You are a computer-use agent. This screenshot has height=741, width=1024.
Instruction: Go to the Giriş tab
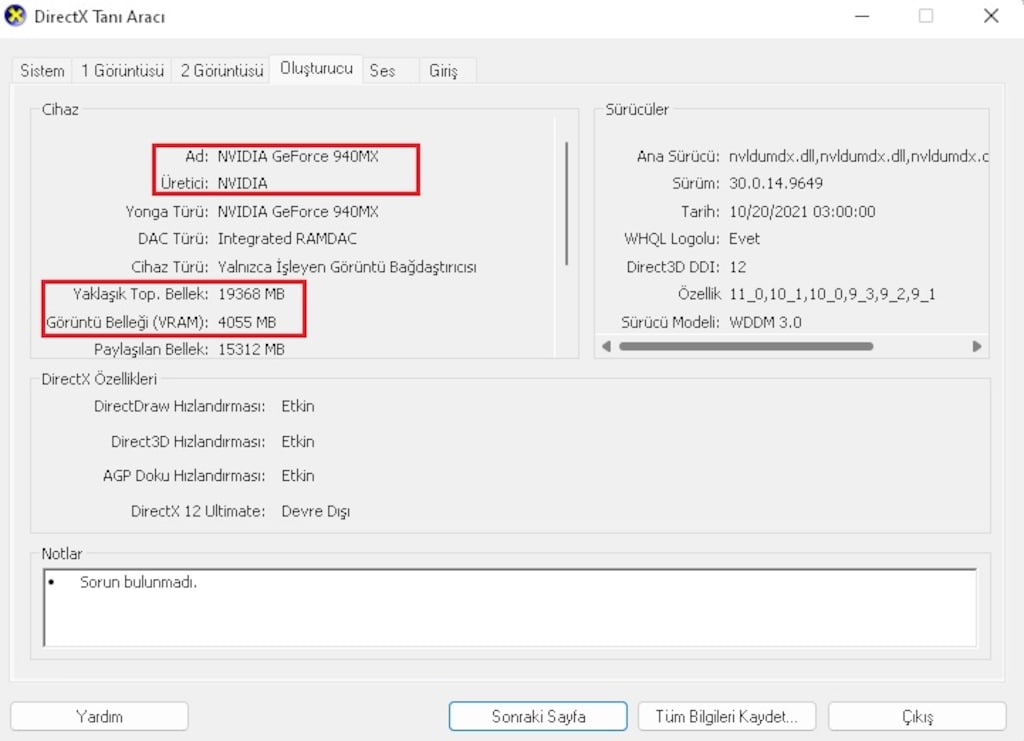(x=443, y=71)
